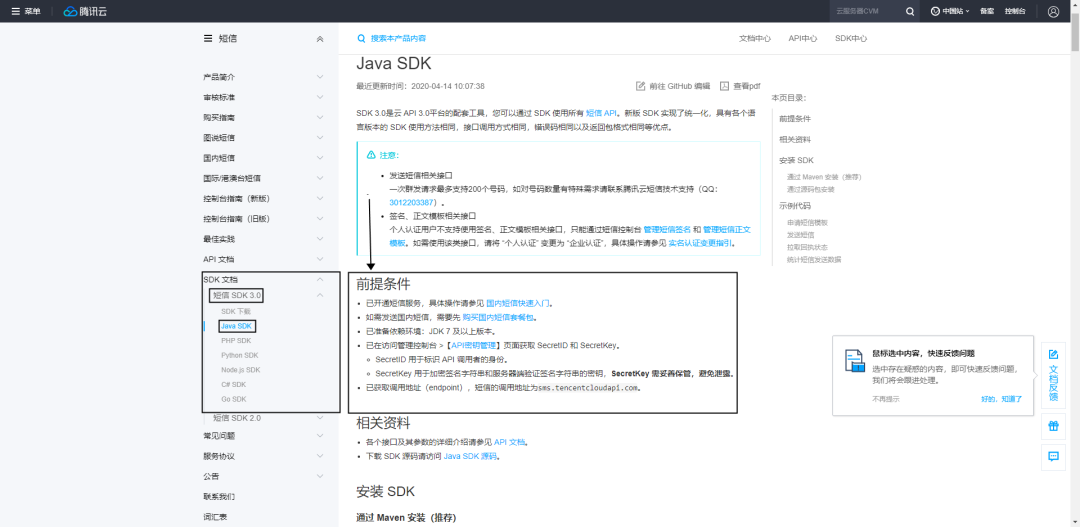The height and width of the screenshot is (527, 1080).
Task: Open 管理短信签名 link
Action: (x=667, y=229)
